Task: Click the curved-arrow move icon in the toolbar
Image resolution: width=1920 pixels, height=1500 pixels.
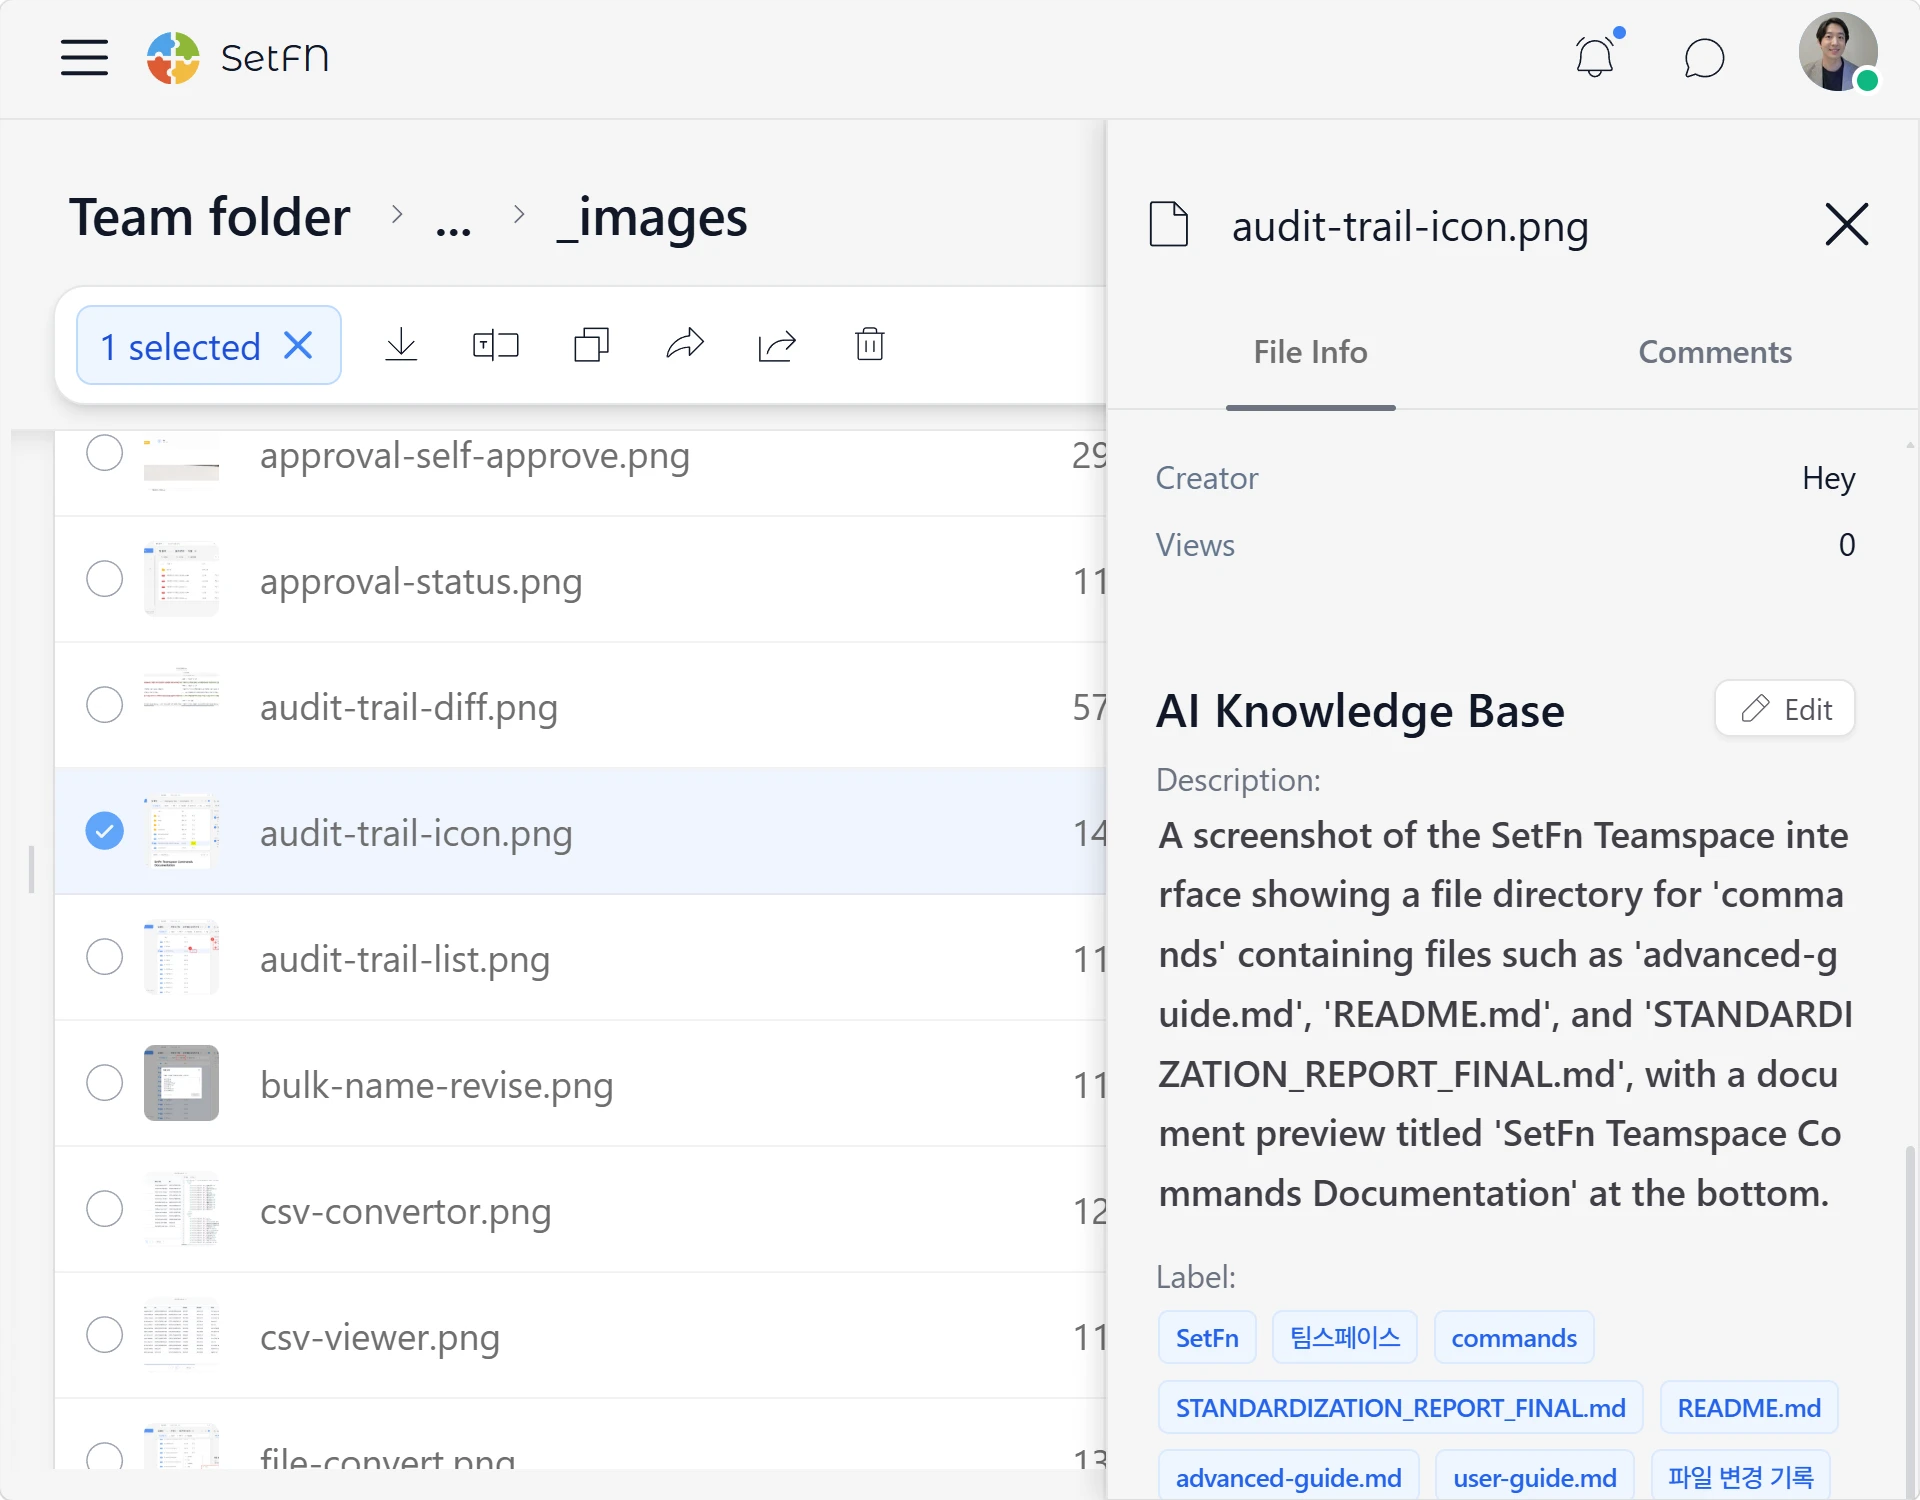Action: (x=685, y=345)
